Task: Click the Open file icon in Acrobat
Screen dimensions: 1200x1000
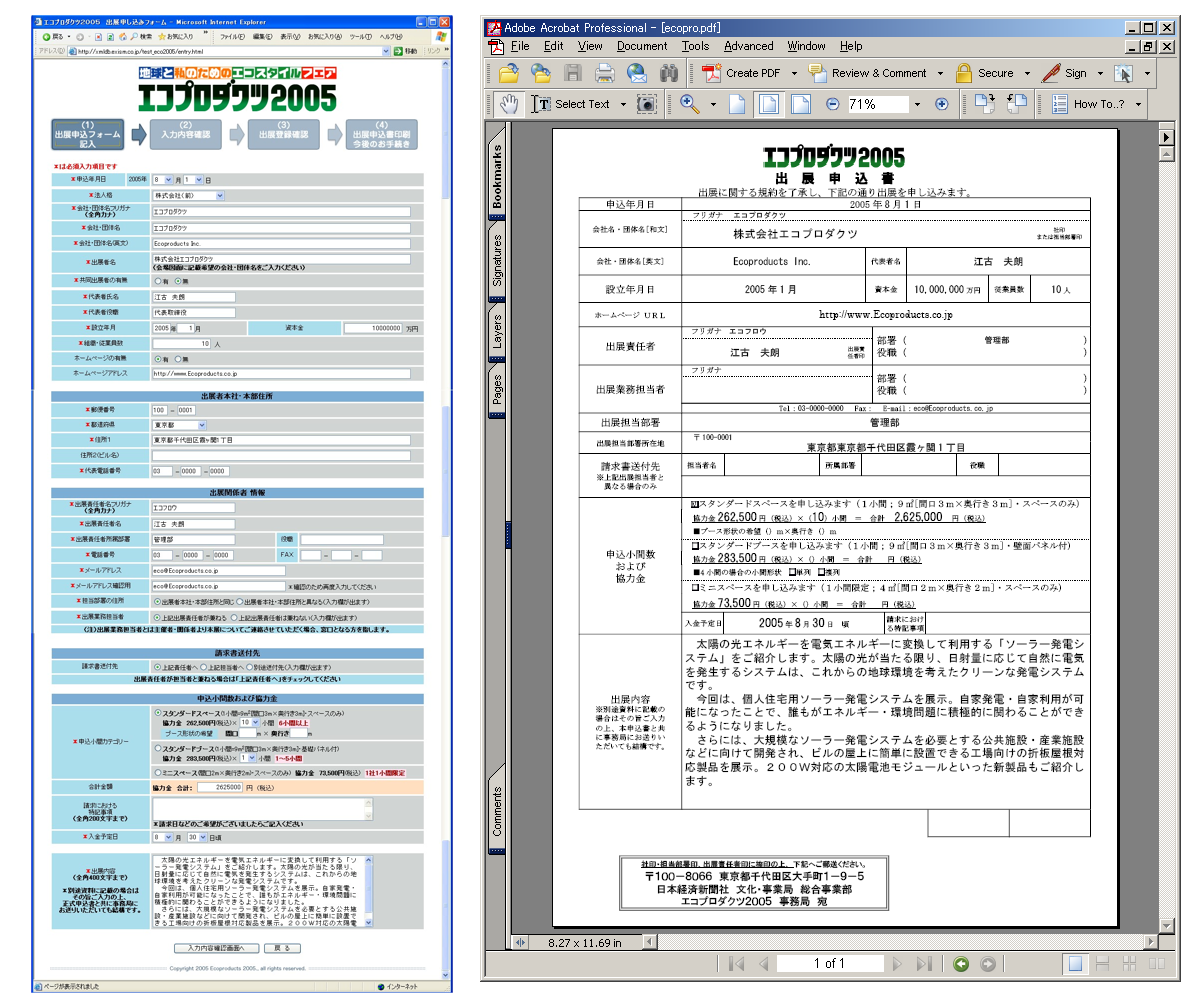Action: [x=509, y=73]
